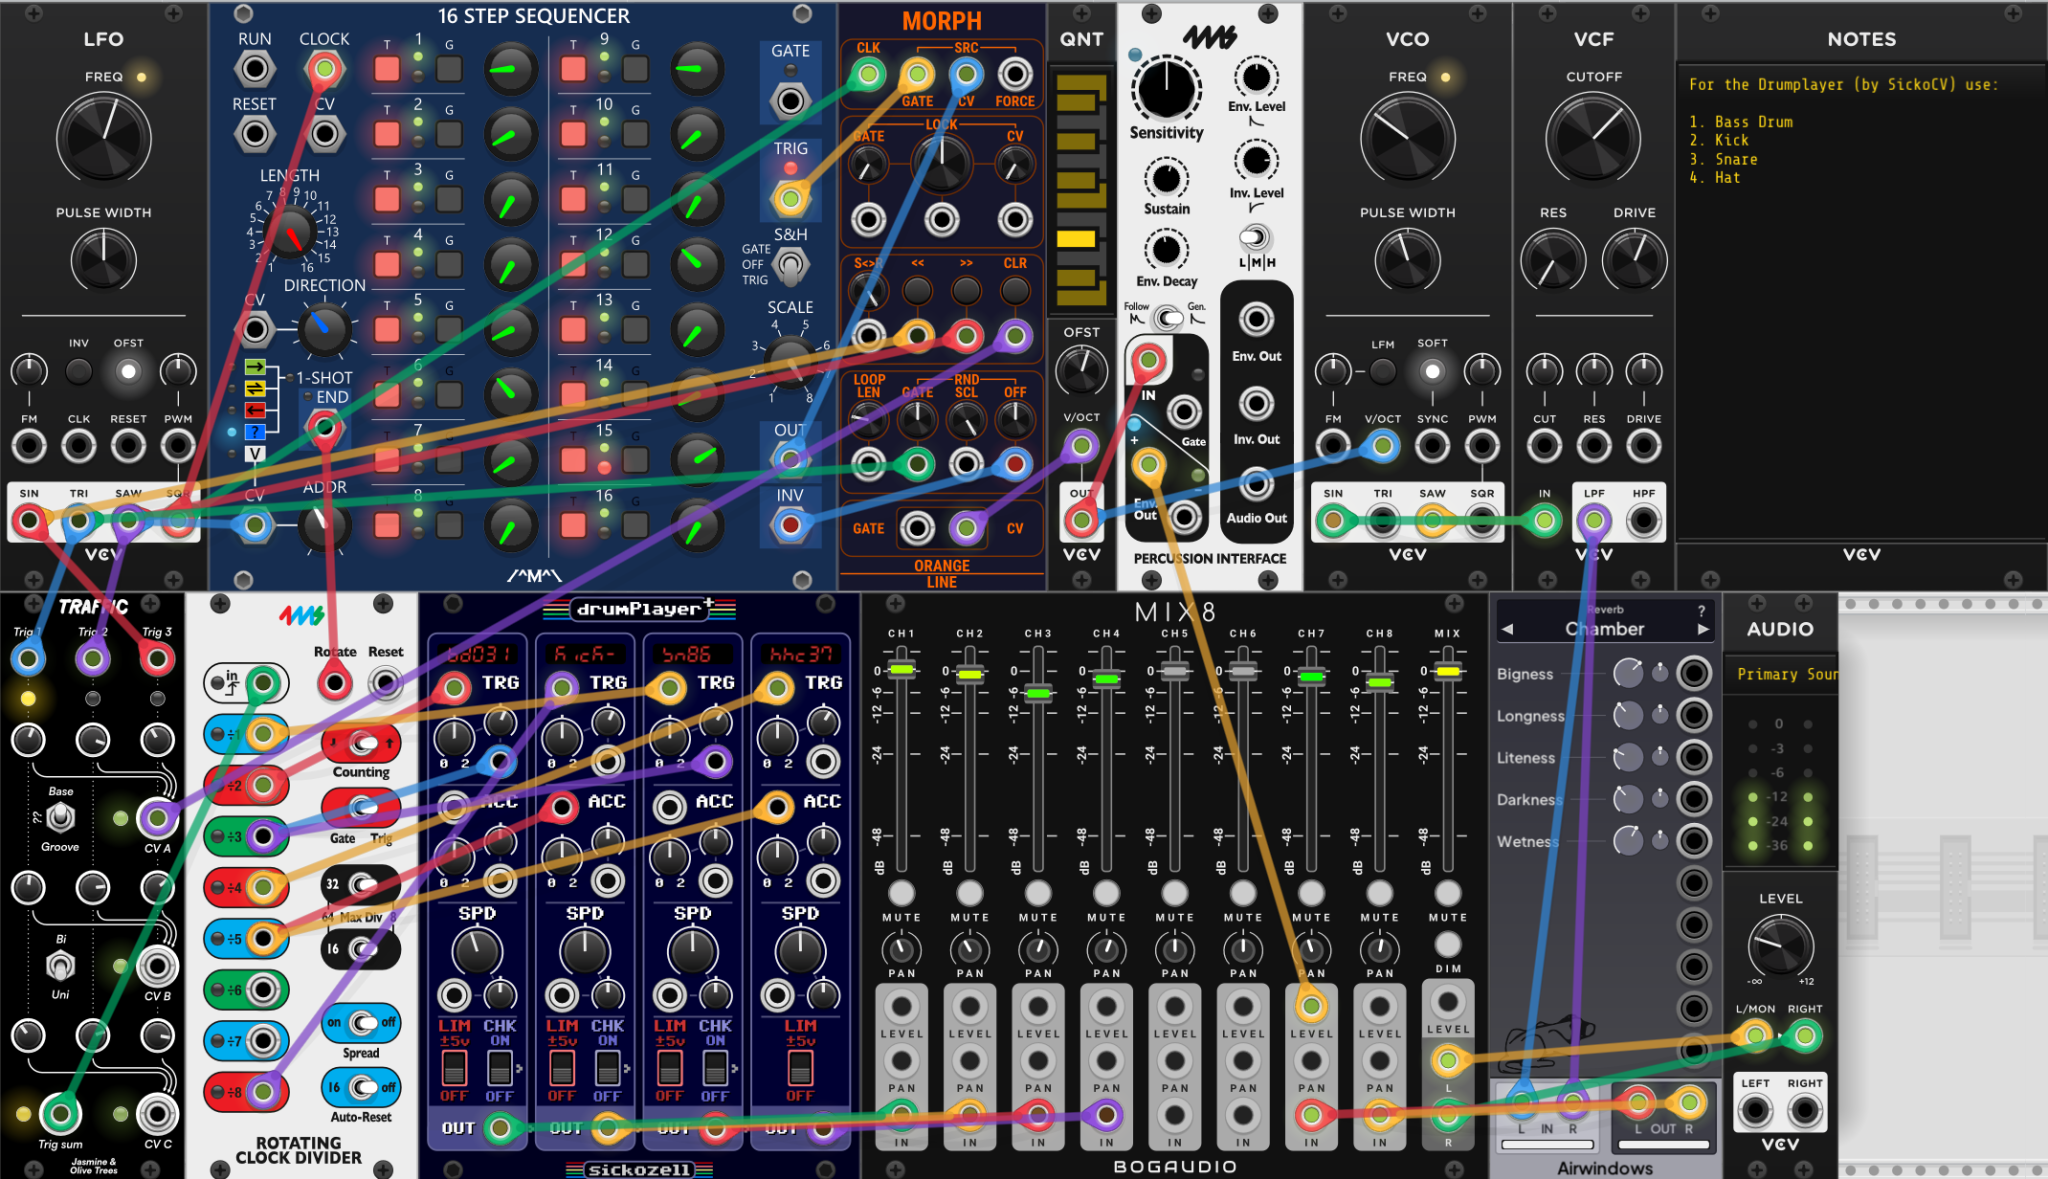The height and width of the screenshot is (1179, 2048).
Task: Click the VCF CUTOFF knob
Action: click(x=1593, y=140)
